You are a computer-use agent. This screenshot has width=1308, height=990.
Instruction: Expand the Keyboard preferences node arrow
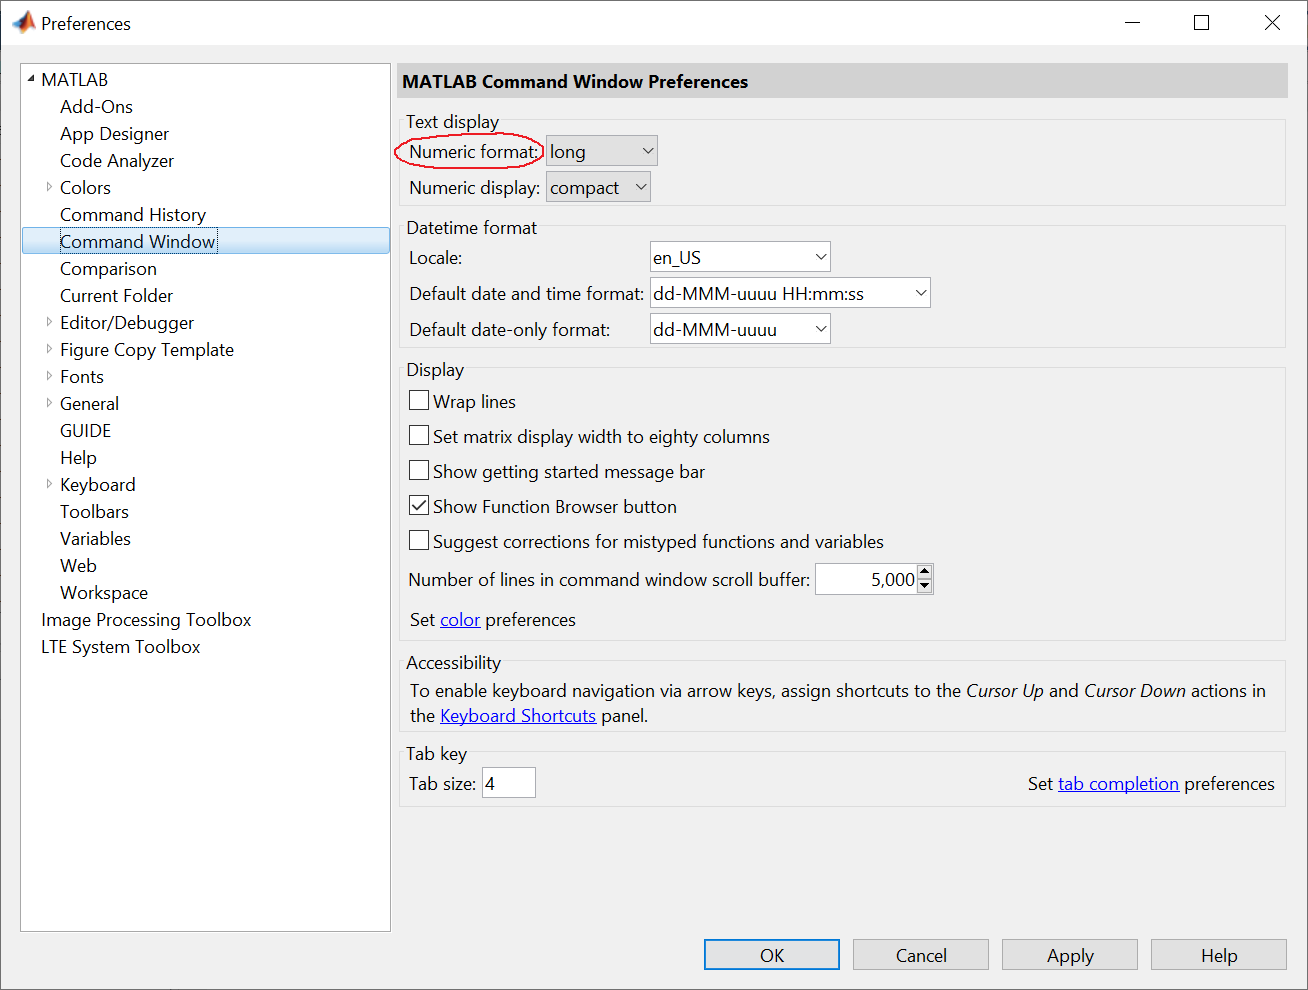coord(49,484)
